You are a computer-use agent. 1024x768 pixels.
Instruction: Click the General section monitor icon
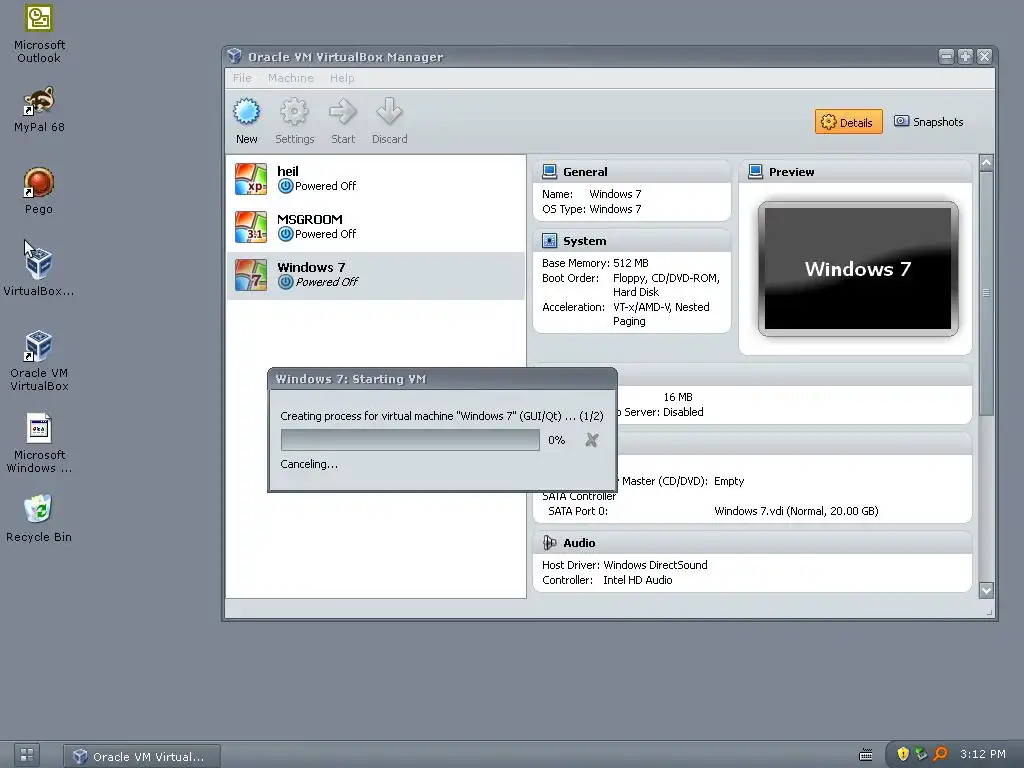[x=549, y=171]
